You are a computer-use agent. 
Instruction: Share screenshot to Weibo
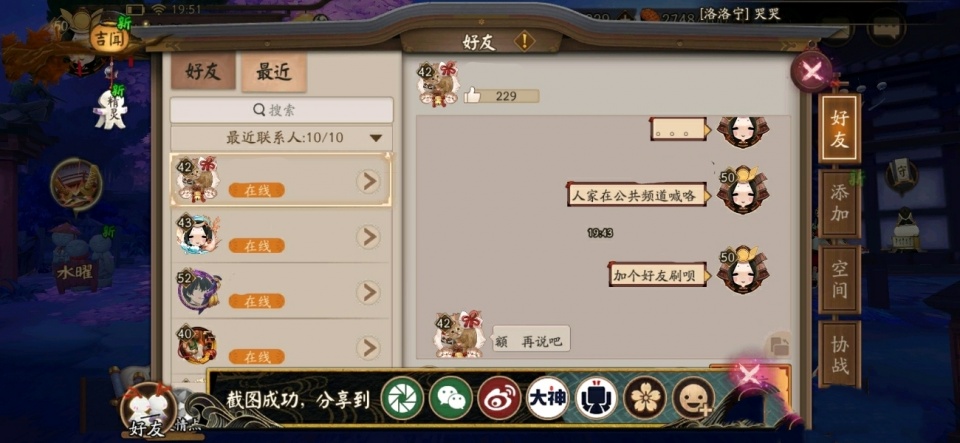[499, 398]
